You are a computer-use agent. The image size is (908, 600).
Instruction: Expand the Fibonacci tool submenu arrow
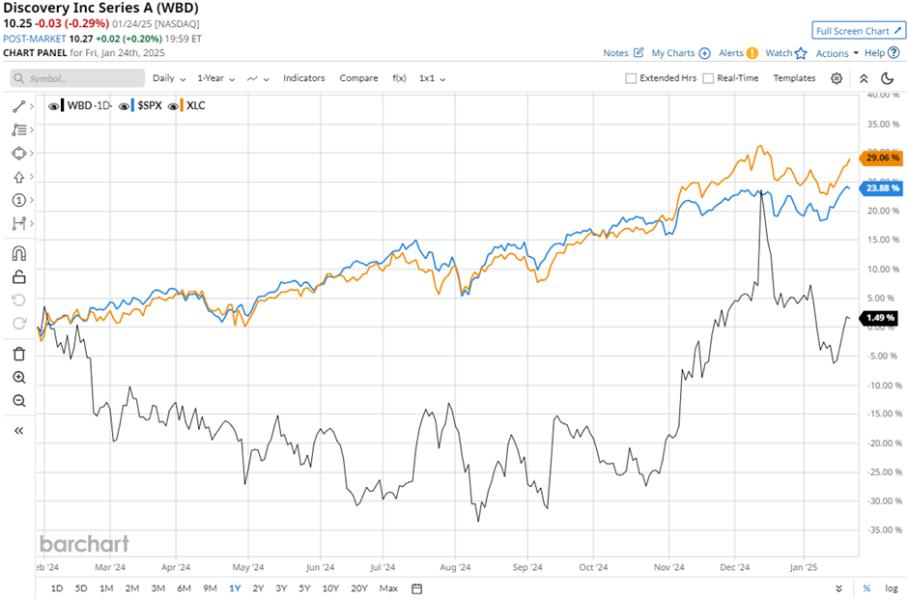(x=31, y=130)
